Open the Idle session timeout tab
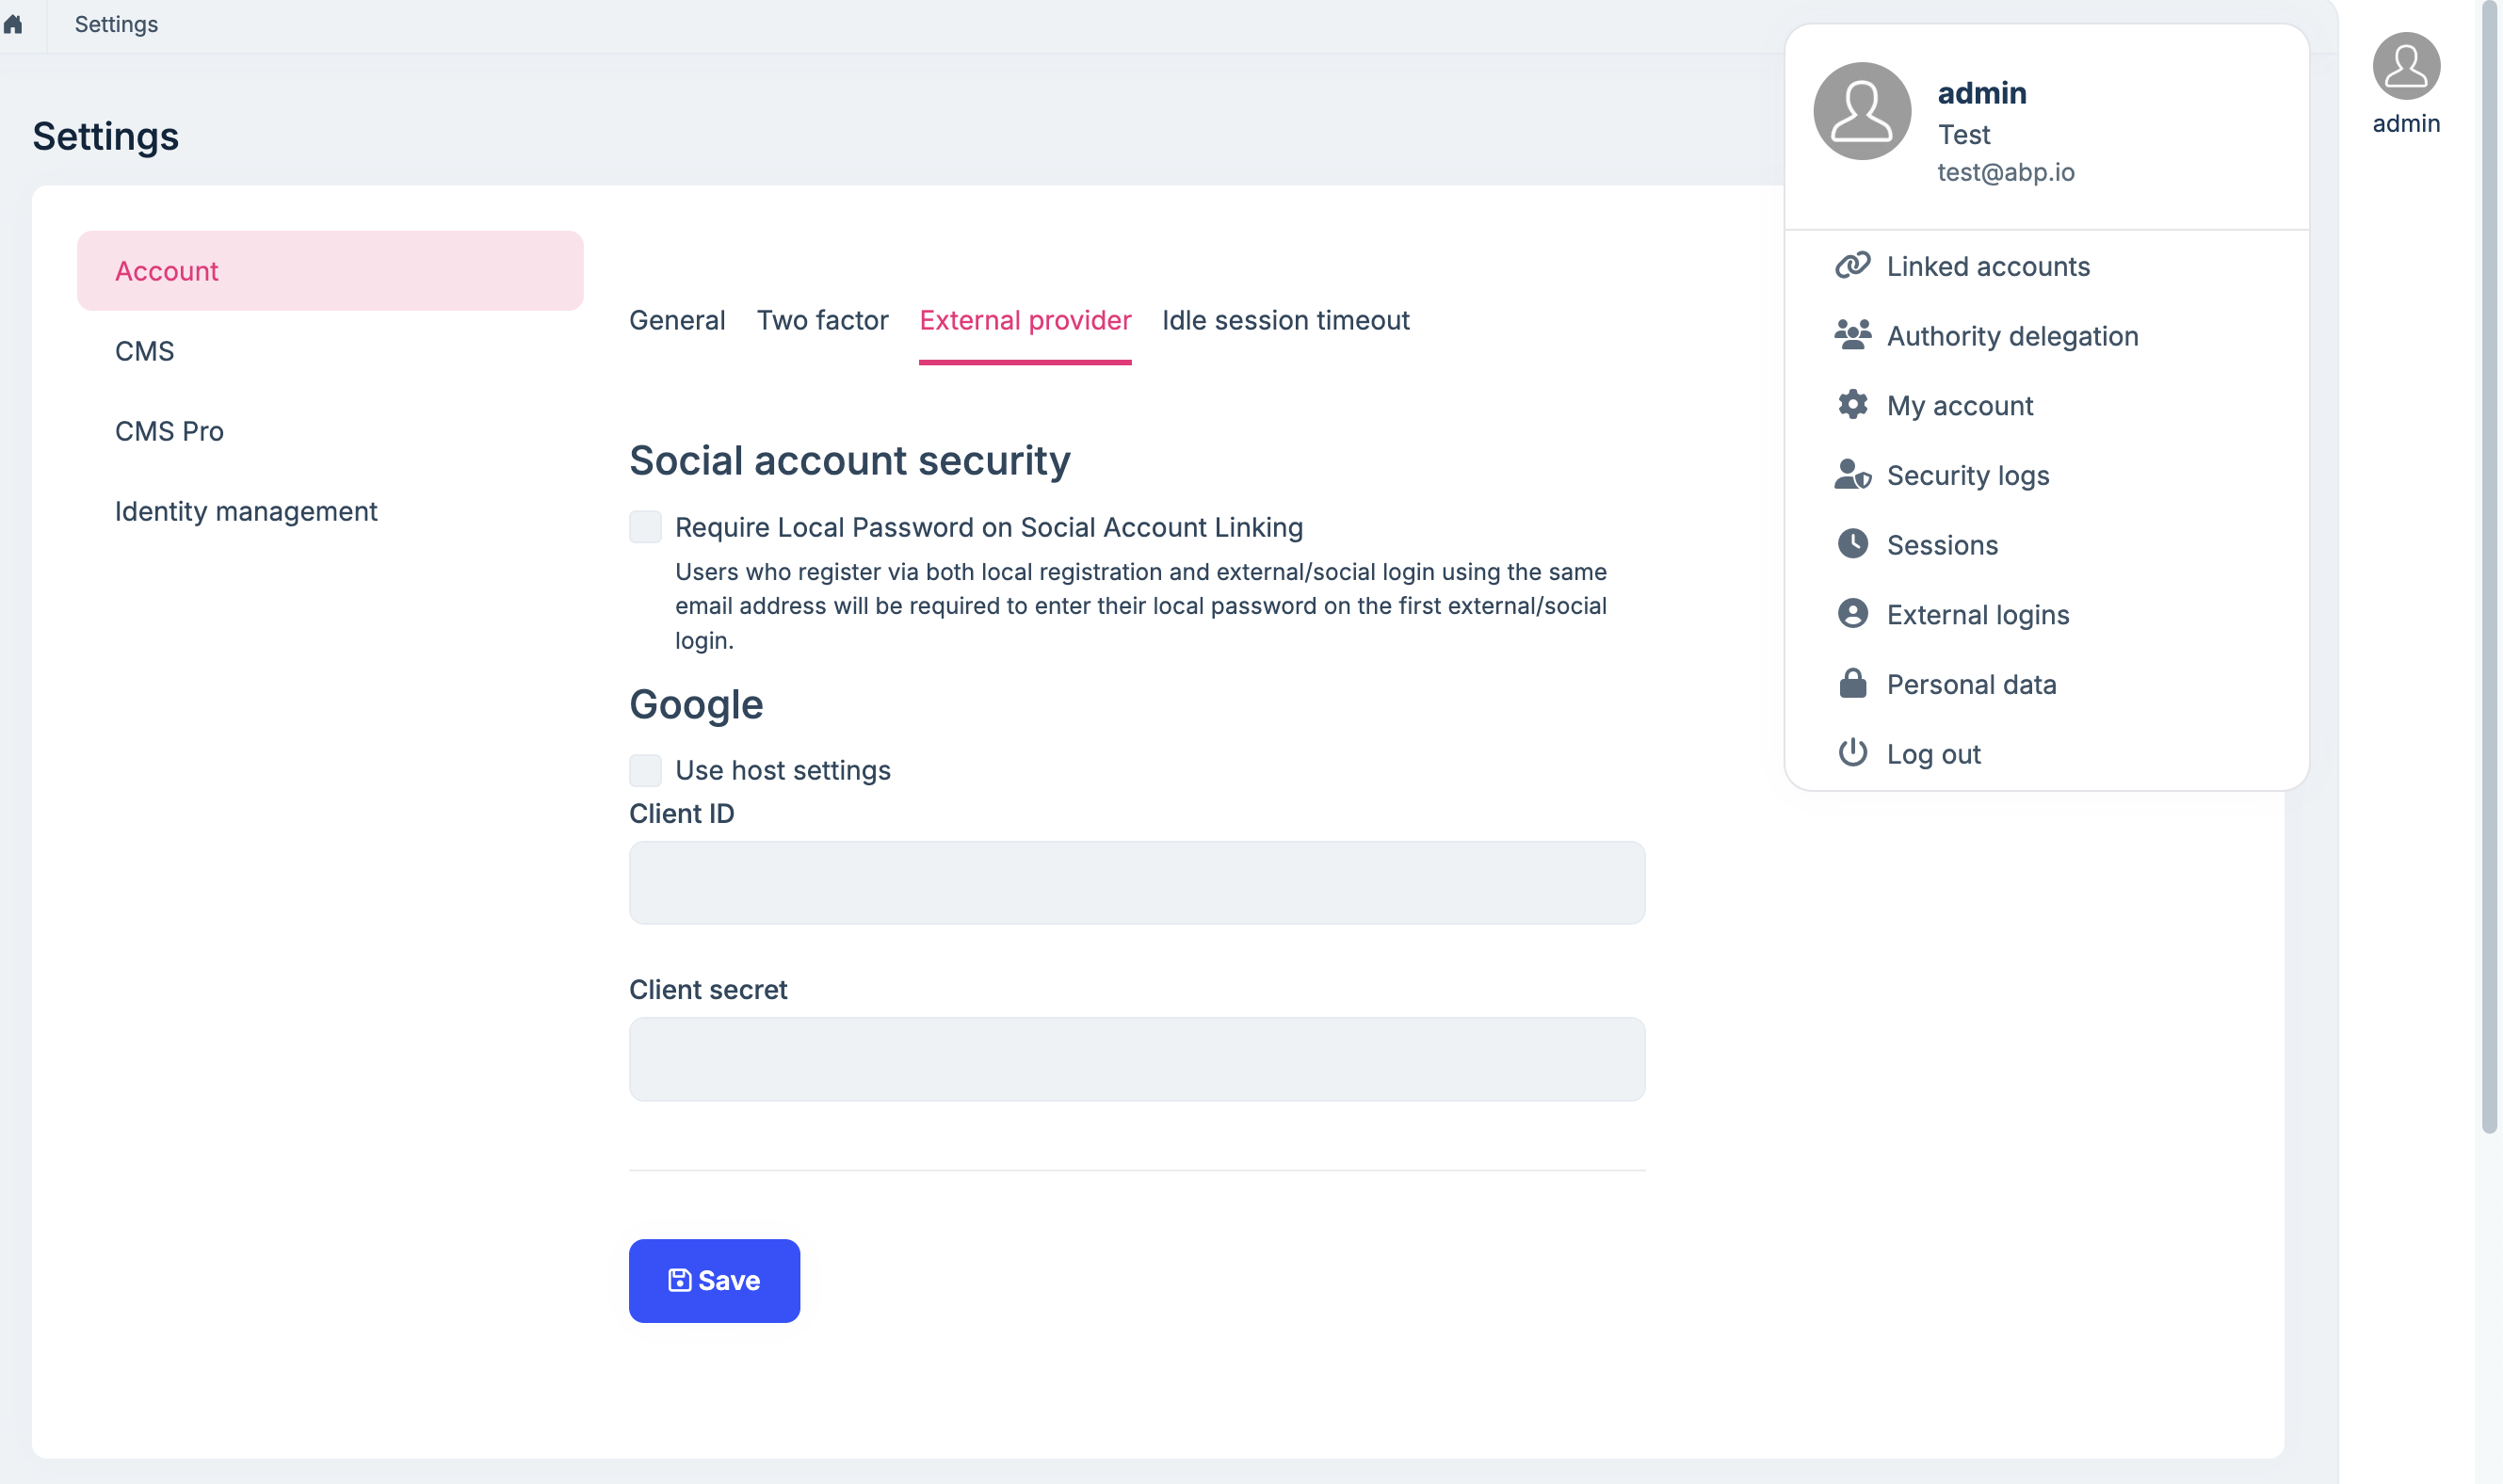 click(1285, 320)
